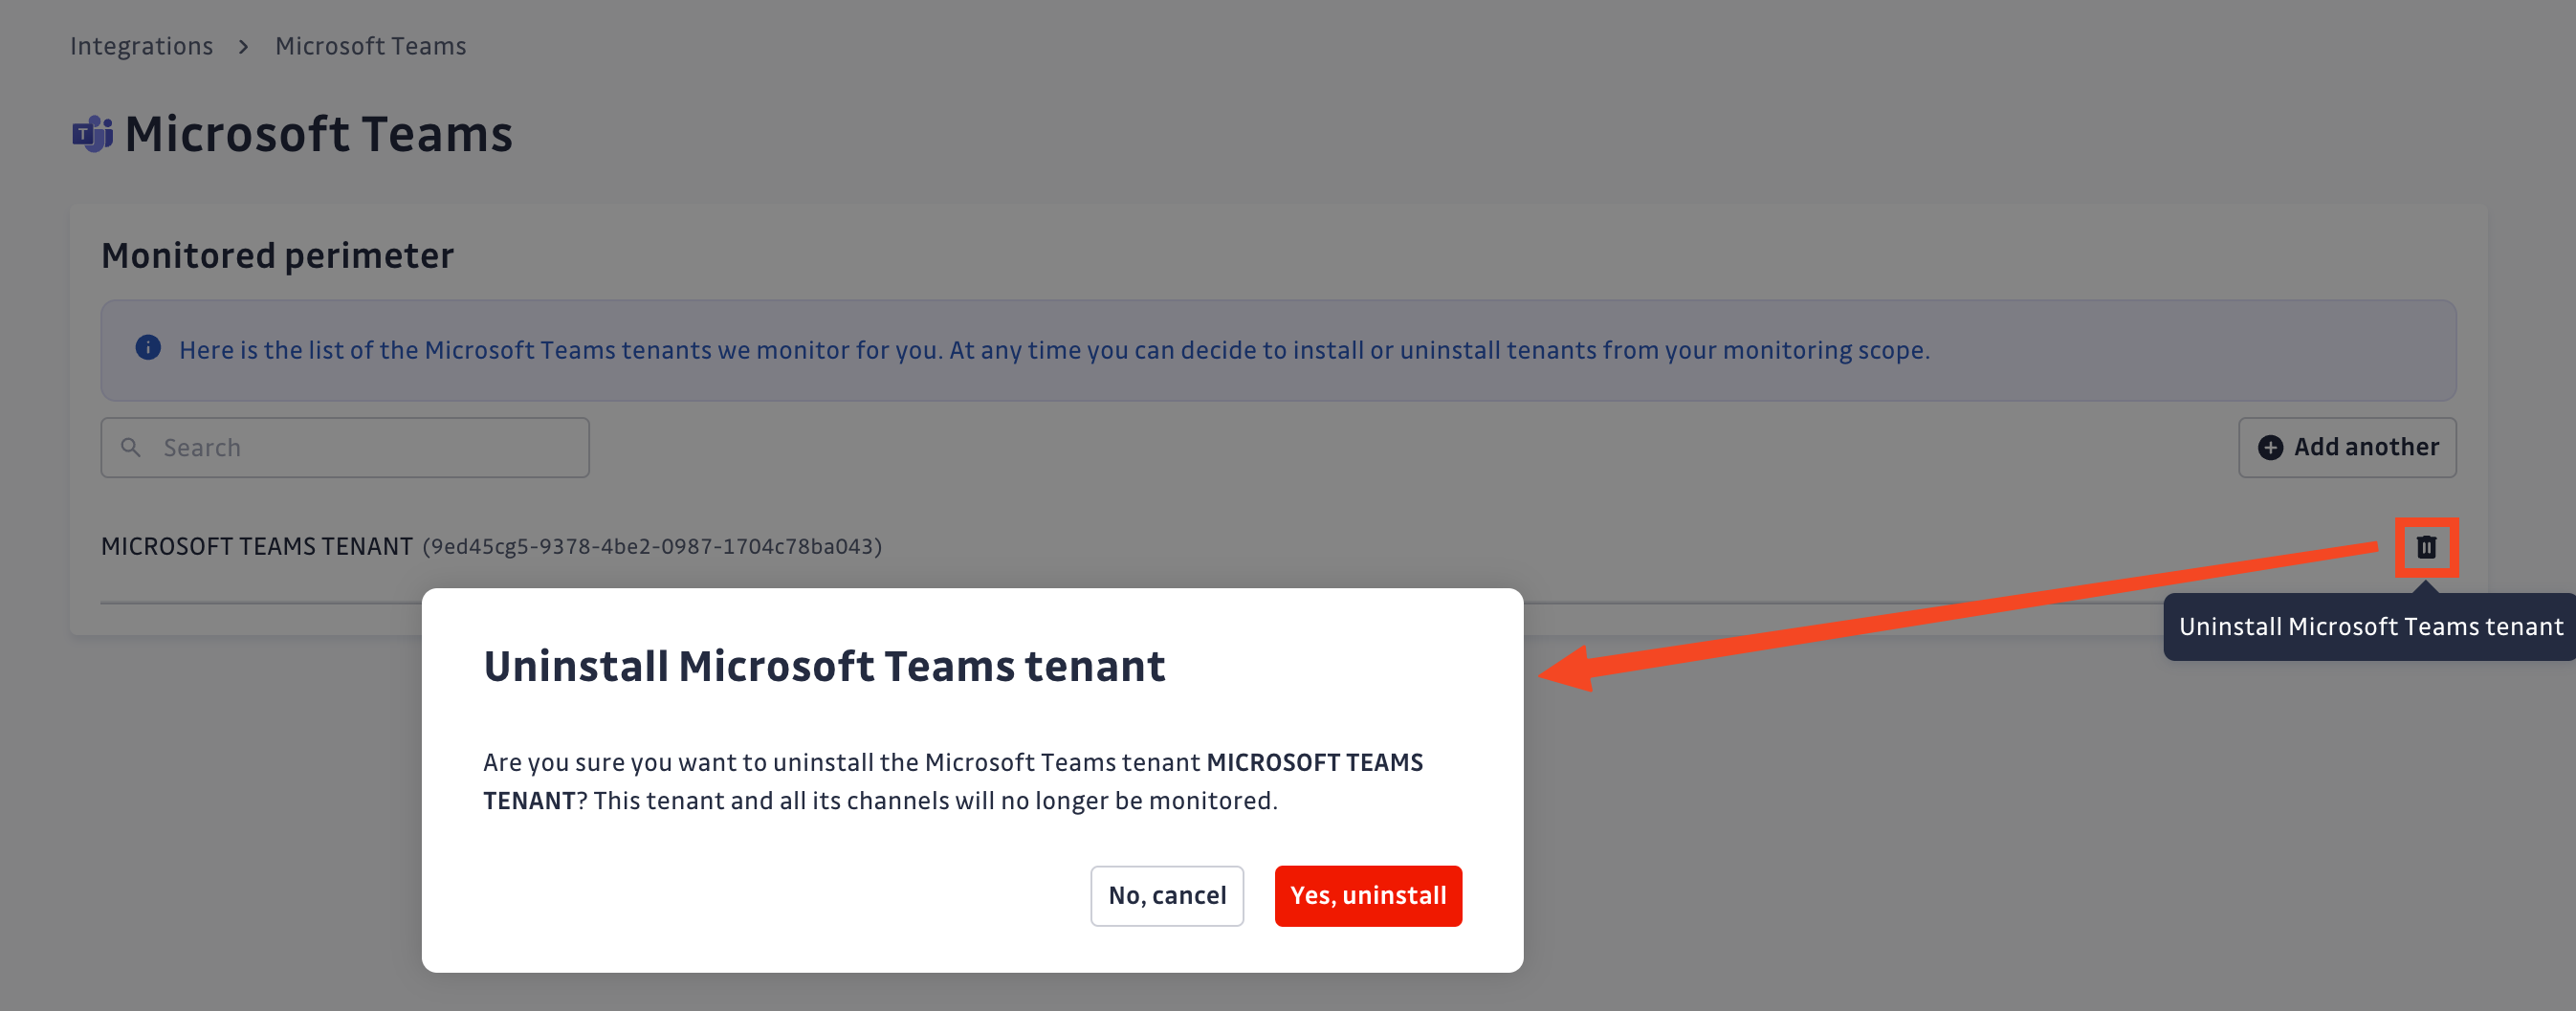Viewport: 2576px width, 1011px height.
Task: Confirm with Yes, uninstall button
Action: (x=1368, y=895)
